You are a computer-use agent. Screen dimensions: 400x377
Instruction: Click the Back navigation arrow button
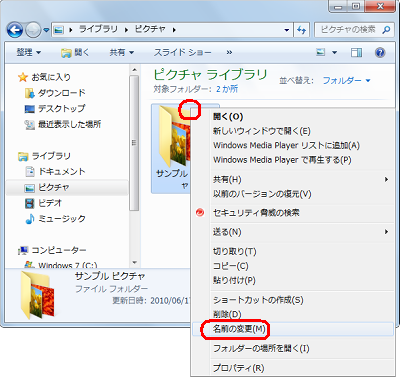click(x=15, y=30)
